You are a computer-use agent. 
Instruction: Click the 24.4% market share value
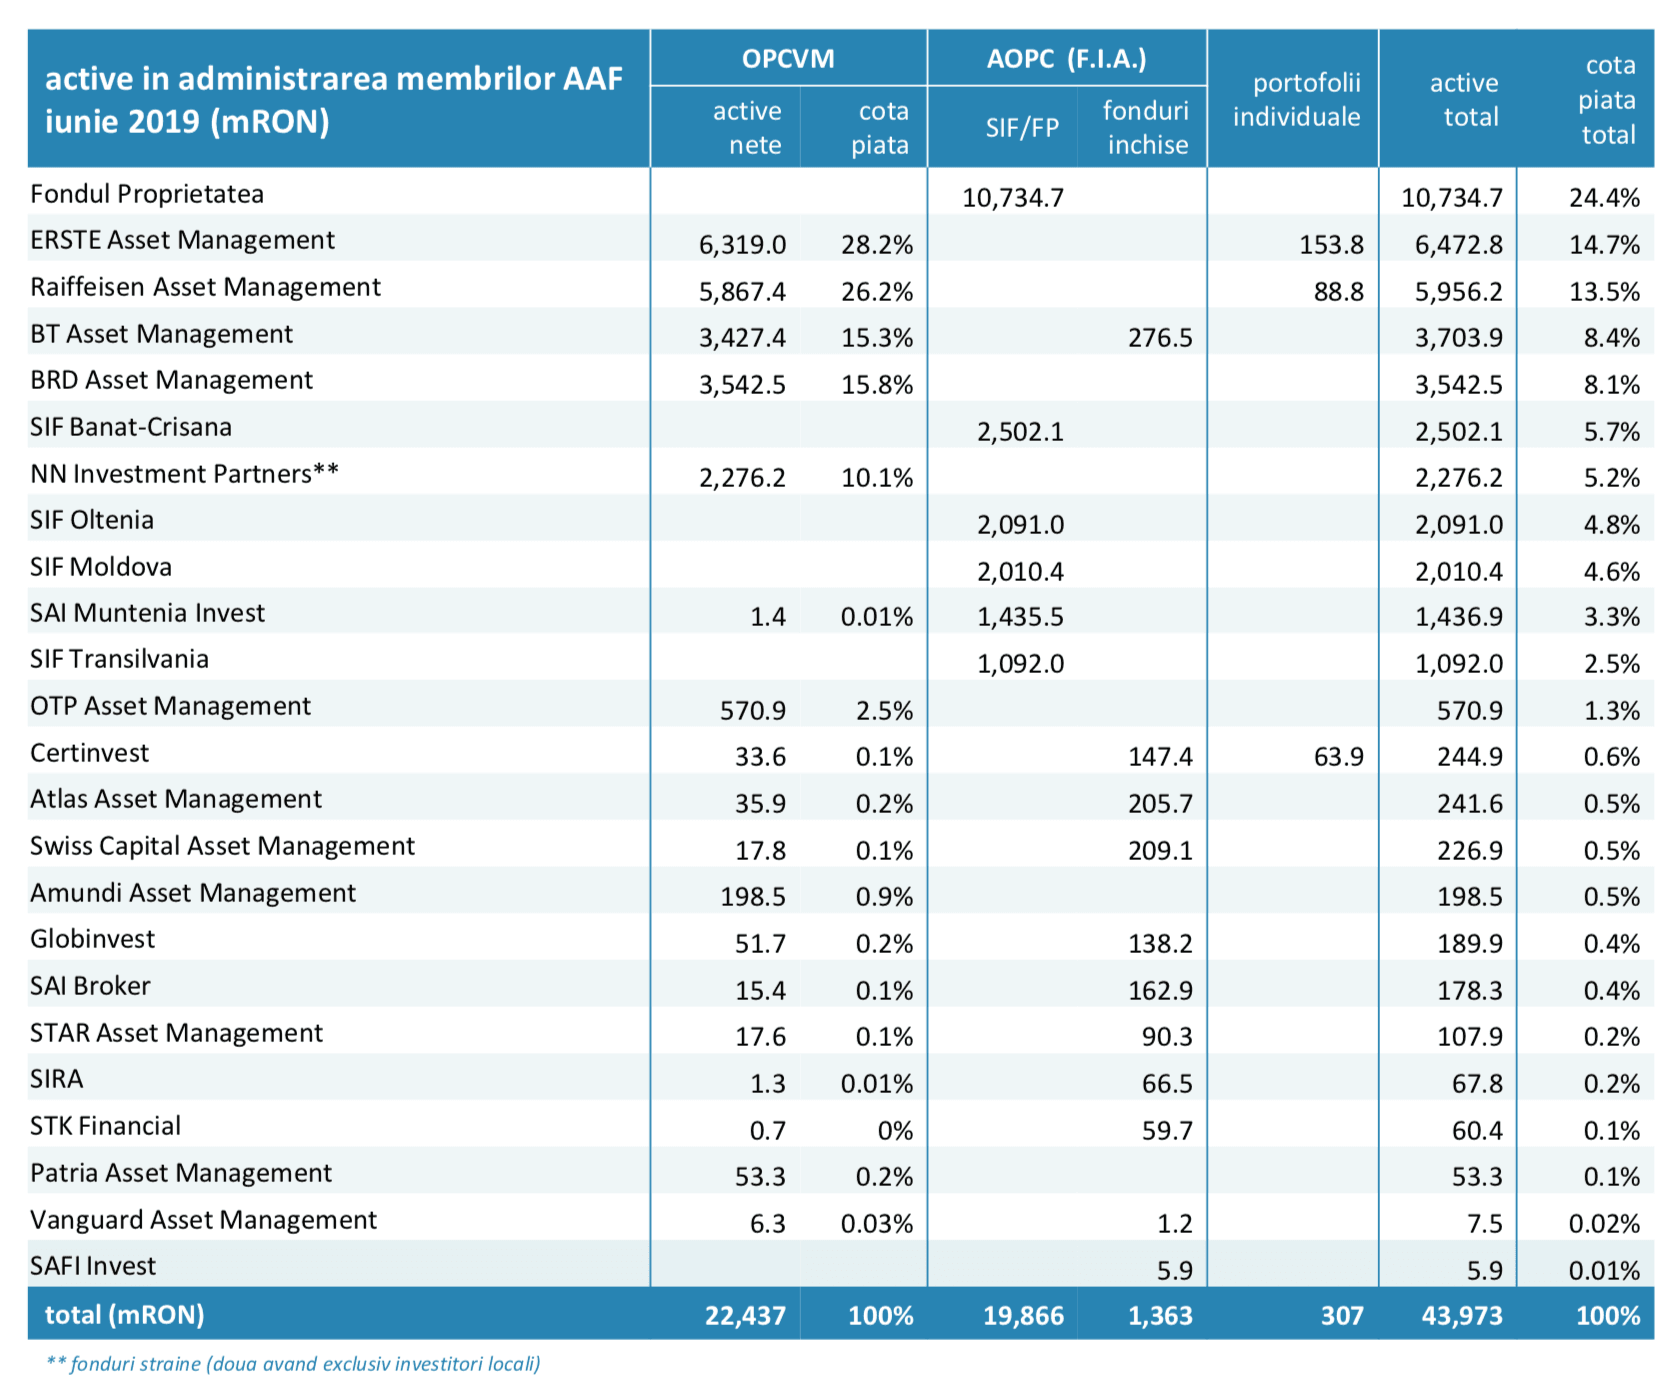coord(1604,198)
